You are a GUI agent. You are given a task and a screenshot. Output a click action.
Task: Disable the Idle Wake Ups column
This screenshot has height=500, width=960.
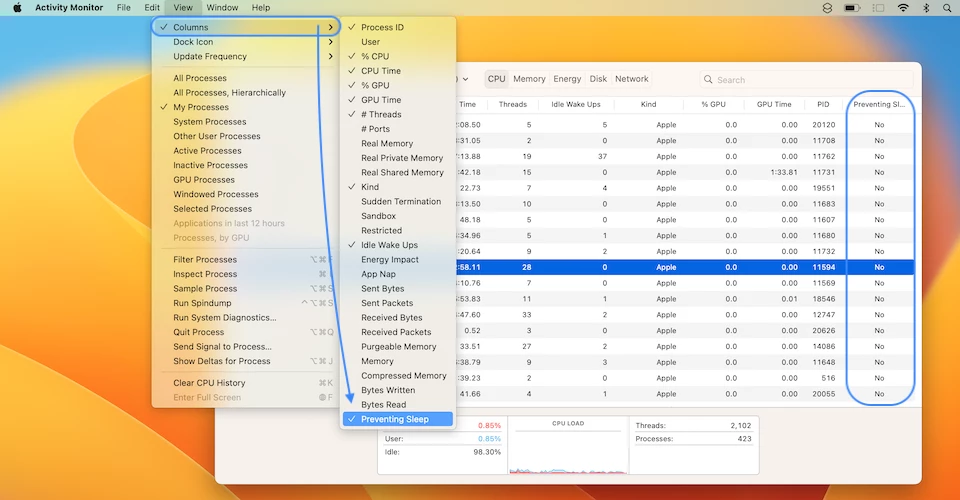pyautogui.click(x=398, y=245)
